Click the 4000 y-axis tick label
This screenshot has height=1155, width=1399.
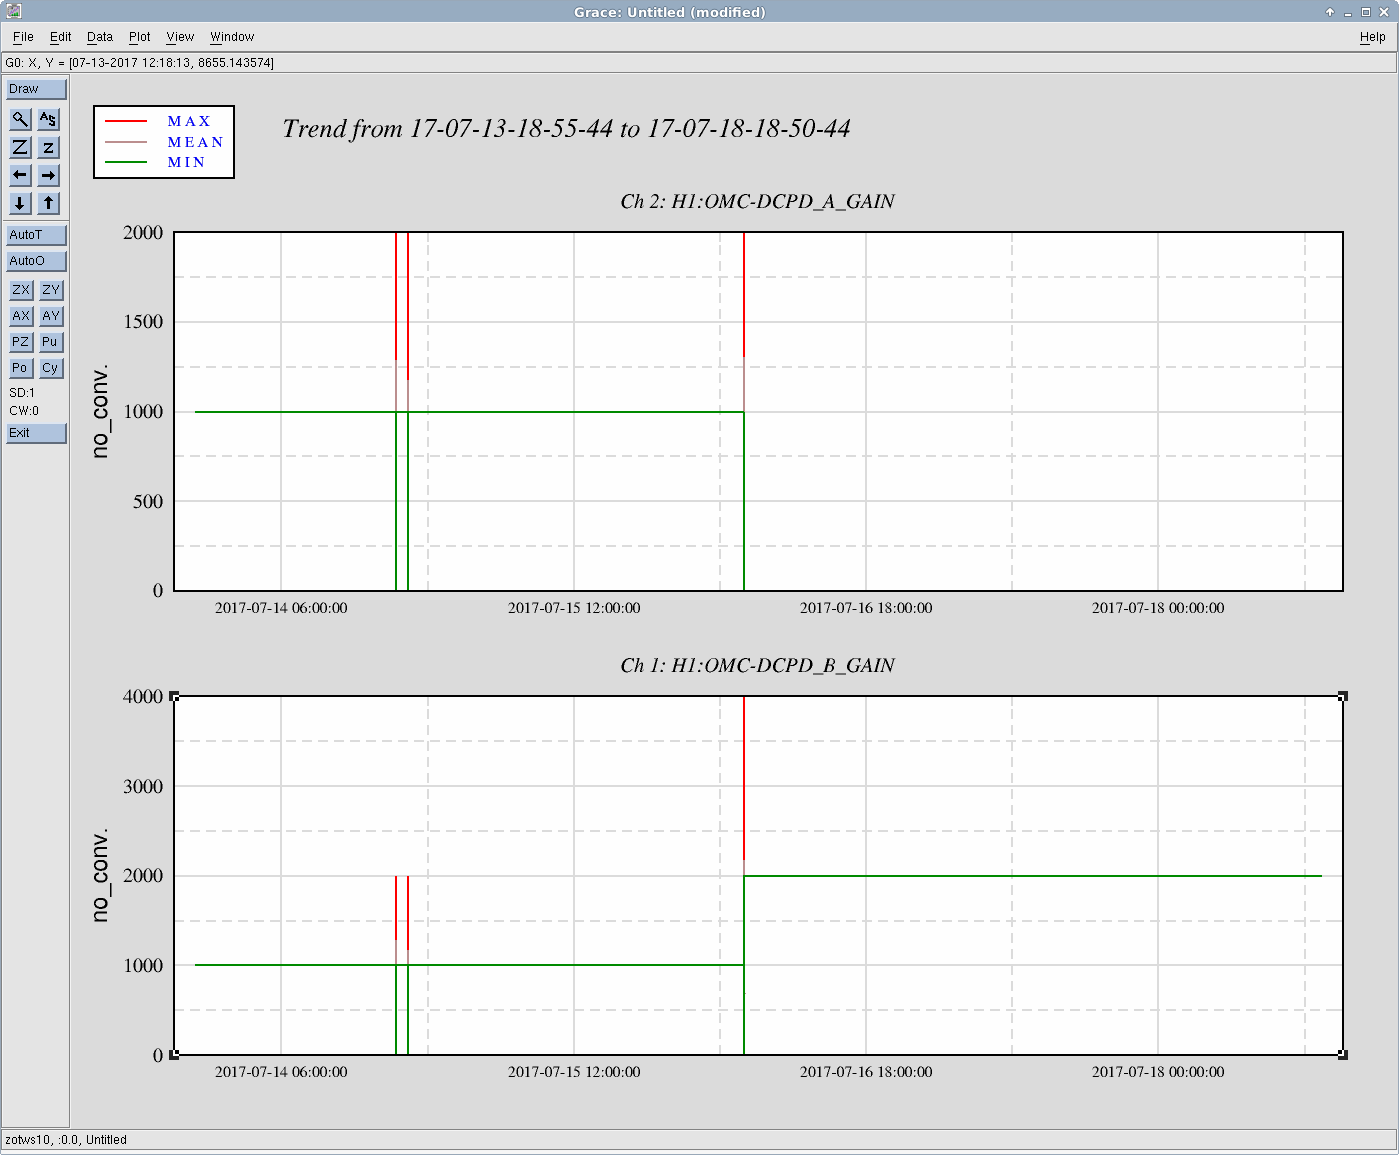pos(143,697)
